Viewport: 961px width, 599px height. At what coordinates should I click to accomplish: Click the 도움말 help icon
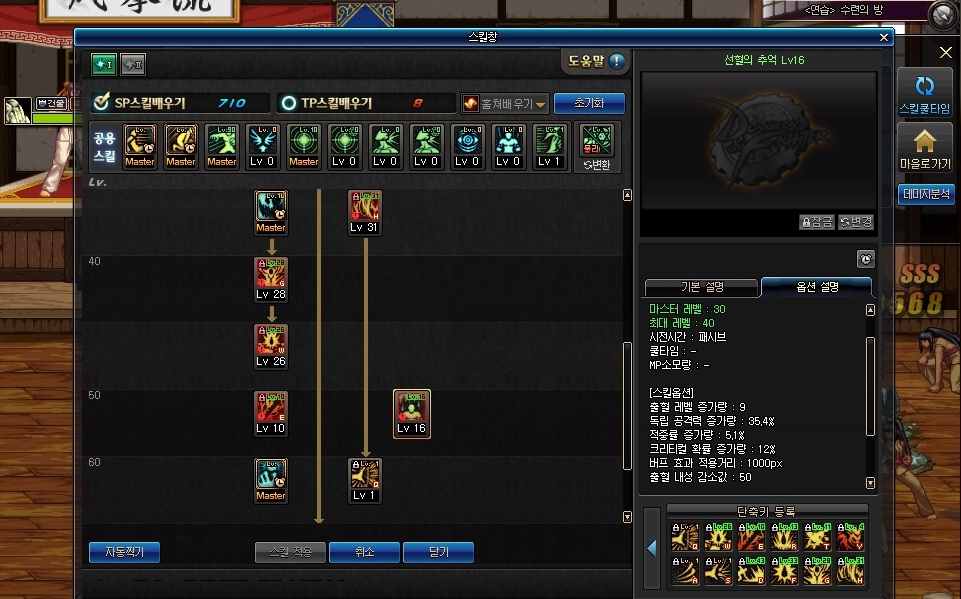tap(617, 61)
